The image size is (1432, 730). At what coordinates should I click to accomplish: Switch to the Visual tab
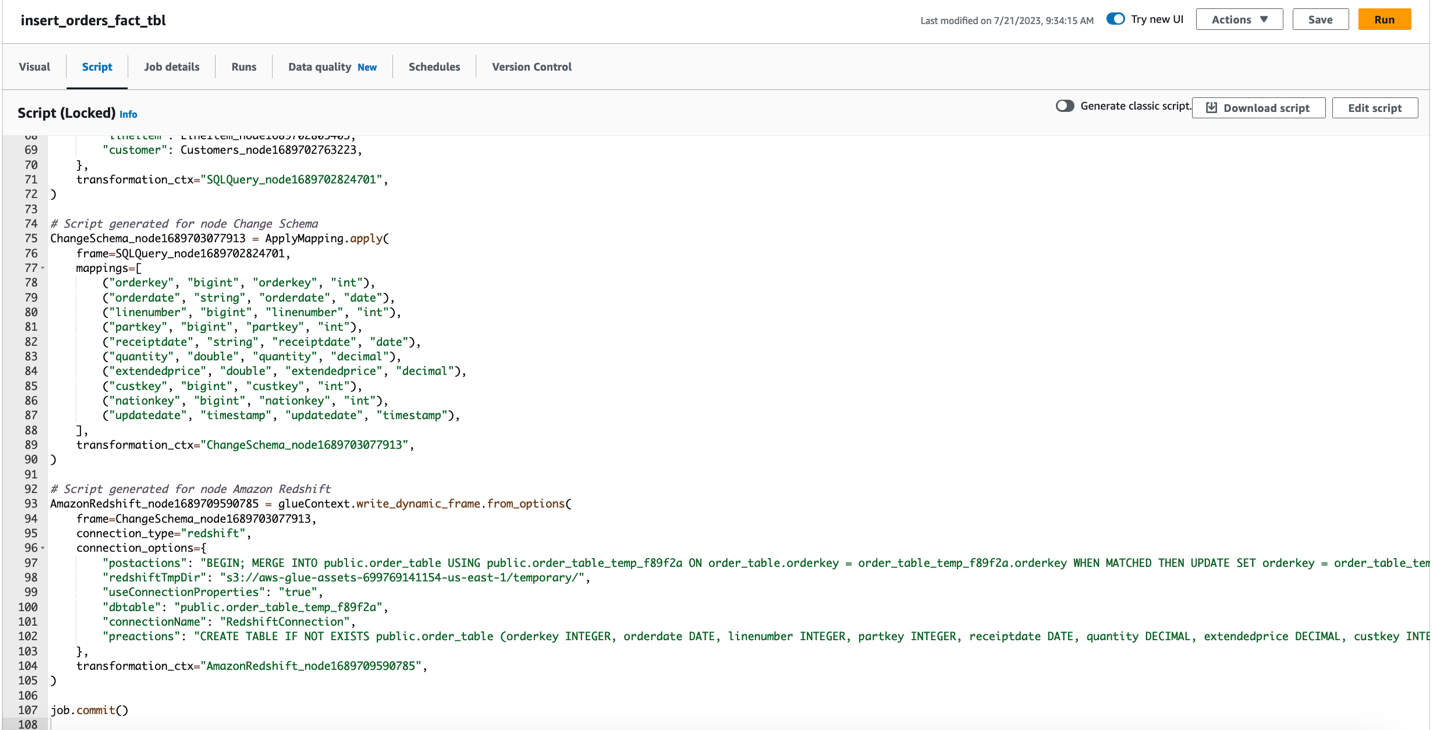(x=34, y=67)
